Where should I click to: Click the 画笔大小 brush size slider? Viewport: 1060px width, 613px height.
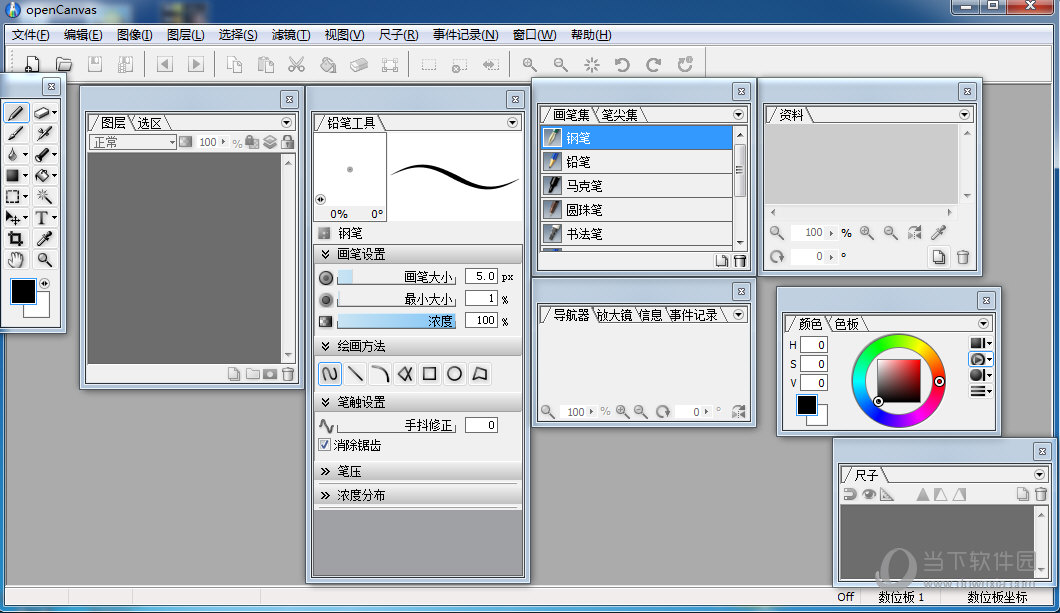coord(396,276)
